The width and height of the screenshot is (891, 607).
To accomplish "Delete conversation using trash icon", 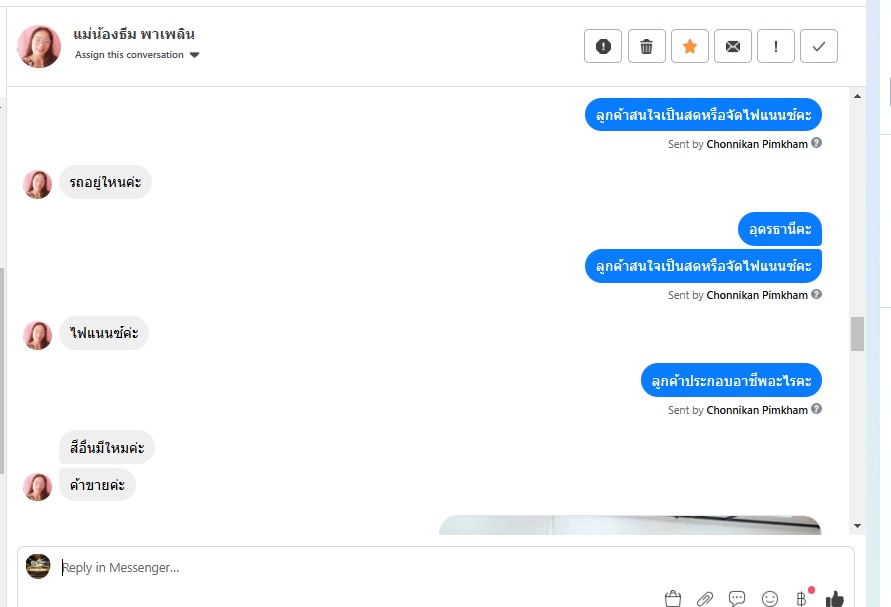I will tap(647, 46).
